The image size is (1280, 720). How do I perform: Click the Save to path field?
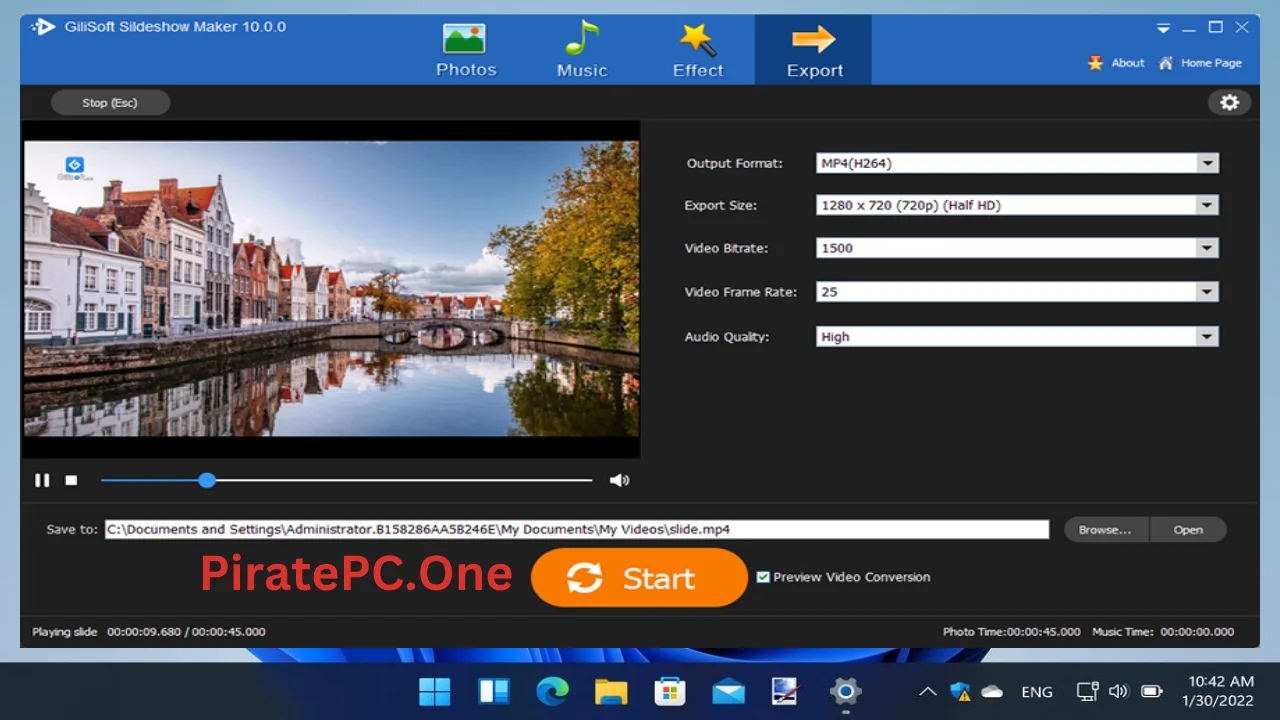577,530
